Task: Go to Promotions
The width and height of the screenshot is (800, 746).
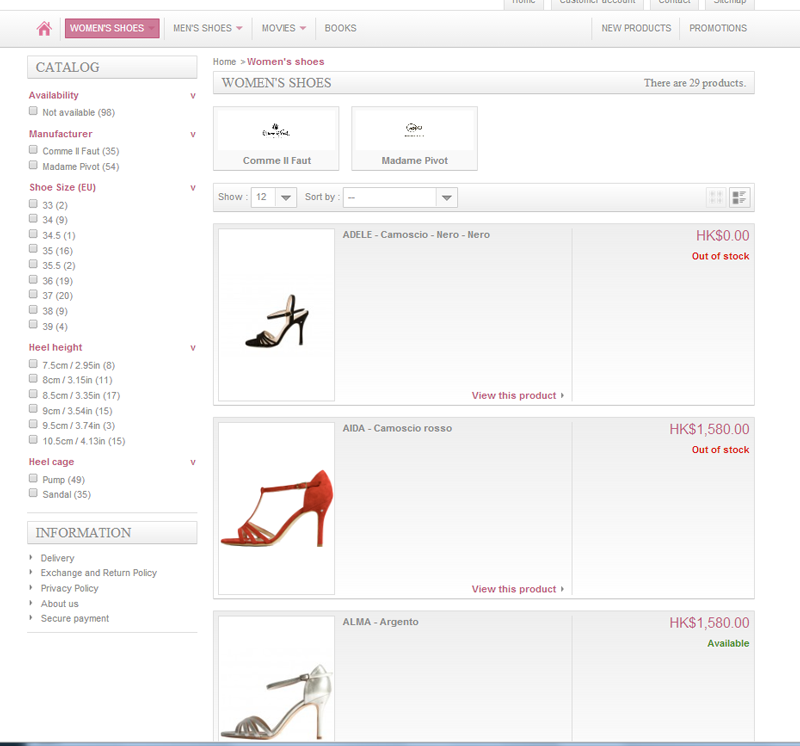Action: pyautogui.click(x=718, y=28)
